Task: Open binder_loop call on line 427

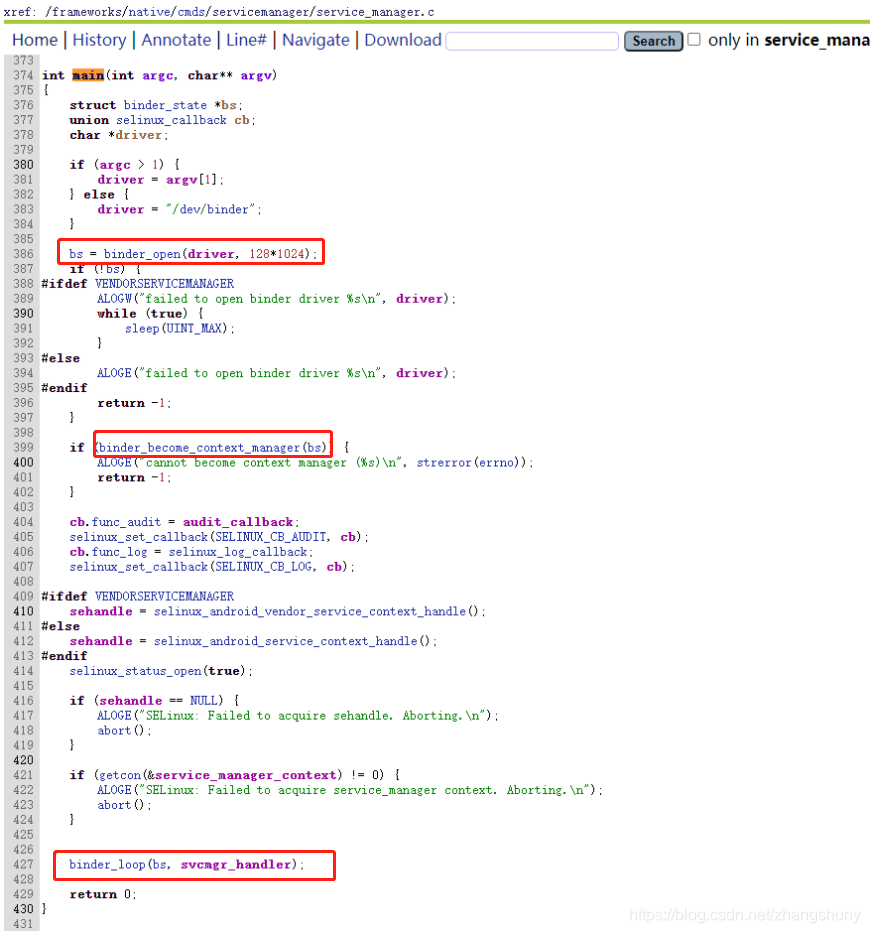Action: 107,864
